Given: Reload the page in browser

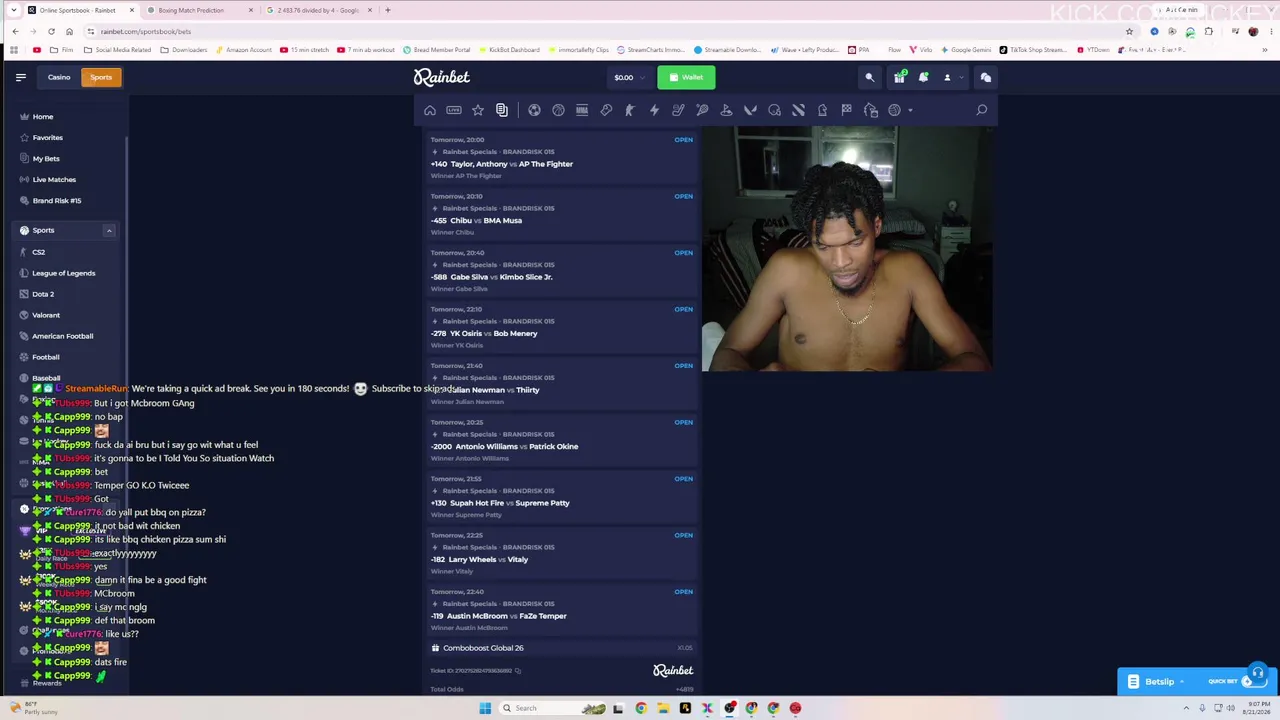Looking at the screenshot, I should (51, 31).
